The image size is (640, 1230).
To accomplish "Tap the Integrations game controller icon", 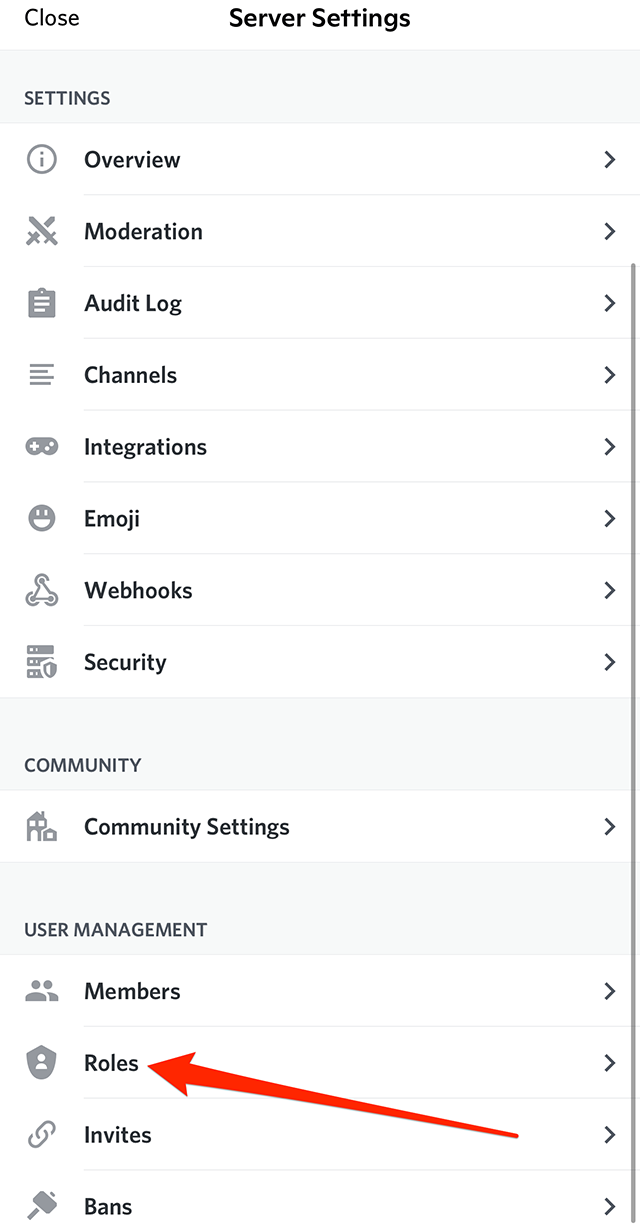I will [41, 447].
